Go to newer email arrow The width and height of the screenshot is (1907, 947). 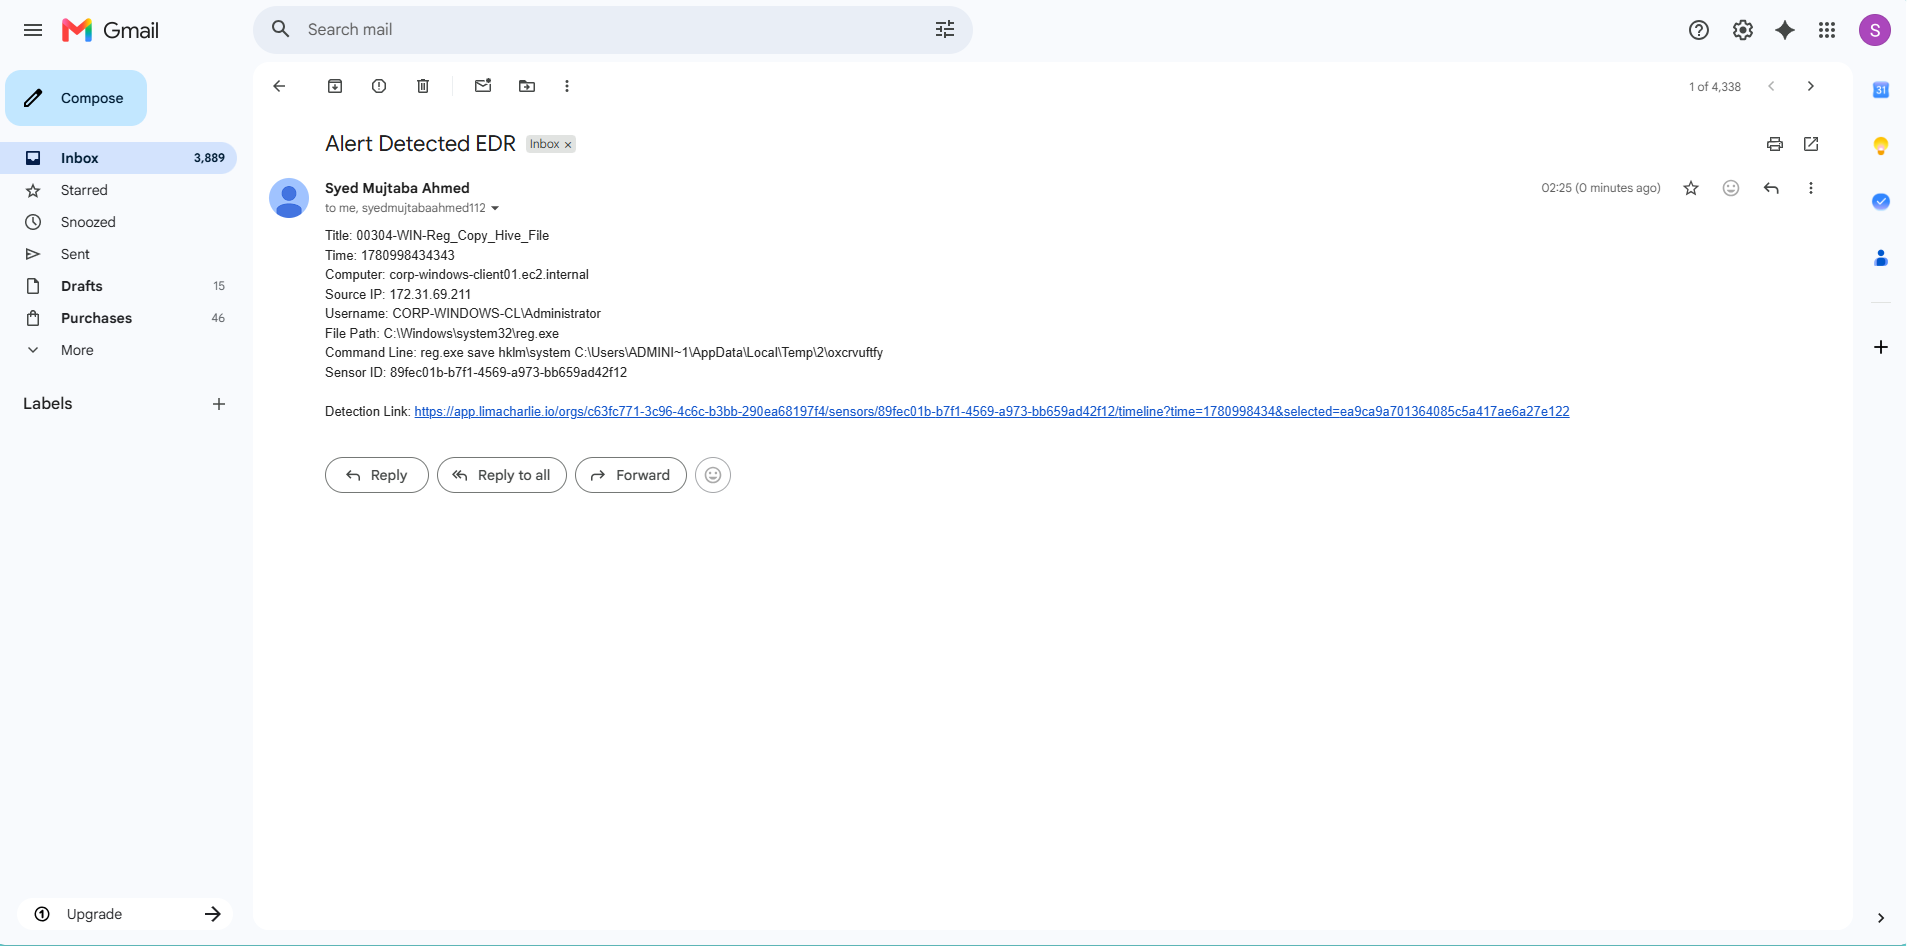(x=1771, y=86)
